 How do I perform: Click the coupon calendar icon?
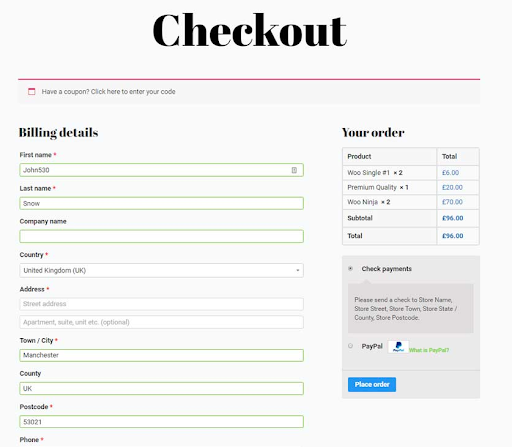[32, 91]
